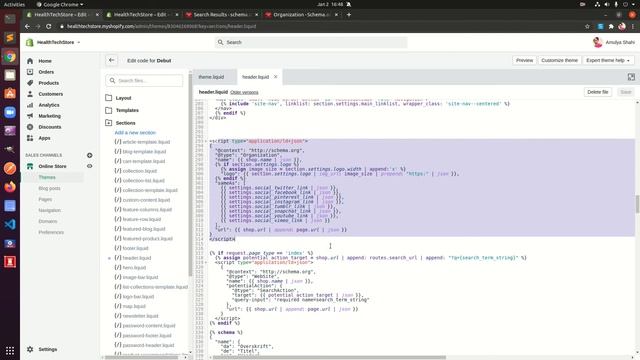Open Home in the Shopify sidebar
The width and height of the screenshot is (640, 360).
45,61
